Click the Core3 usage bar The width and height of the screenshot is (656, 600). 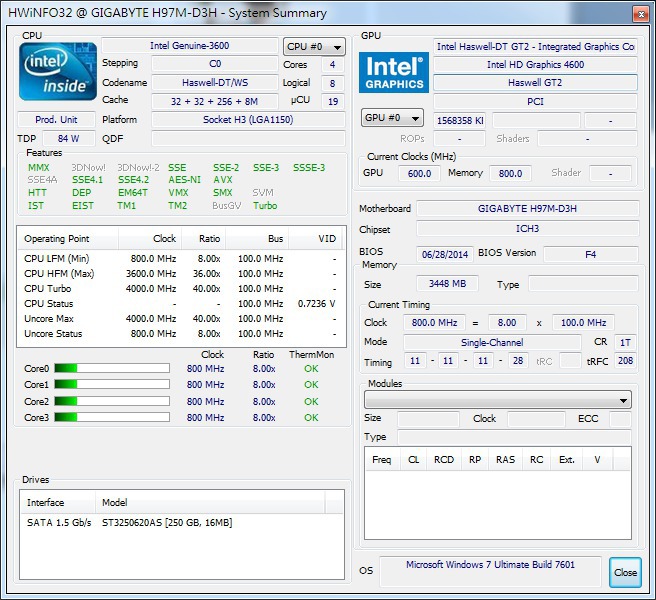[110, 417]
